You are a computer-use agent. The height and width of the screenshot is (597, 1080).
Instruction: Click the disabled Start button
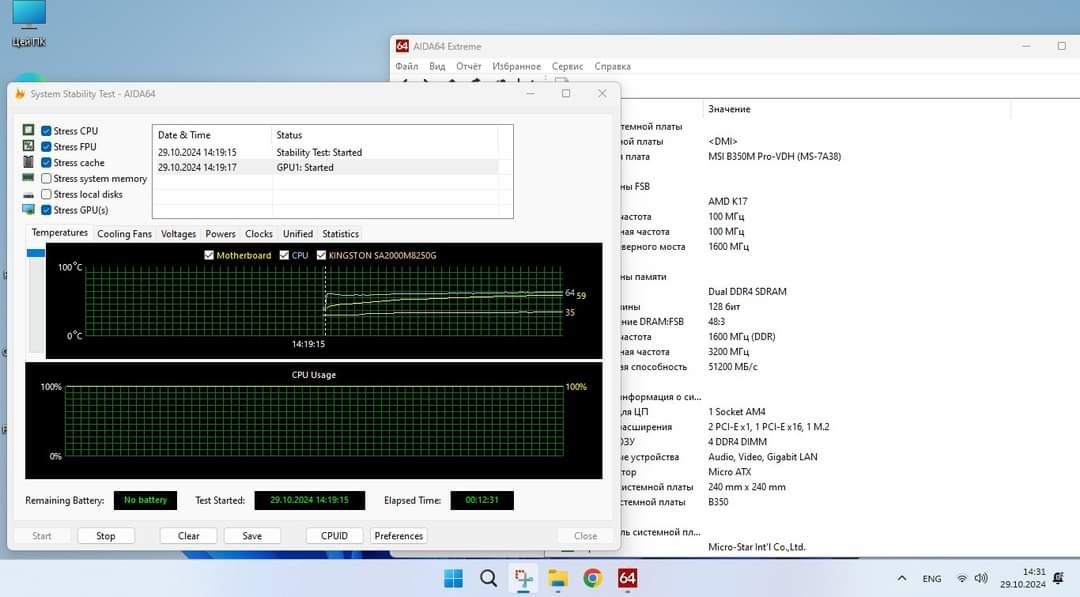tap(42, 536)
